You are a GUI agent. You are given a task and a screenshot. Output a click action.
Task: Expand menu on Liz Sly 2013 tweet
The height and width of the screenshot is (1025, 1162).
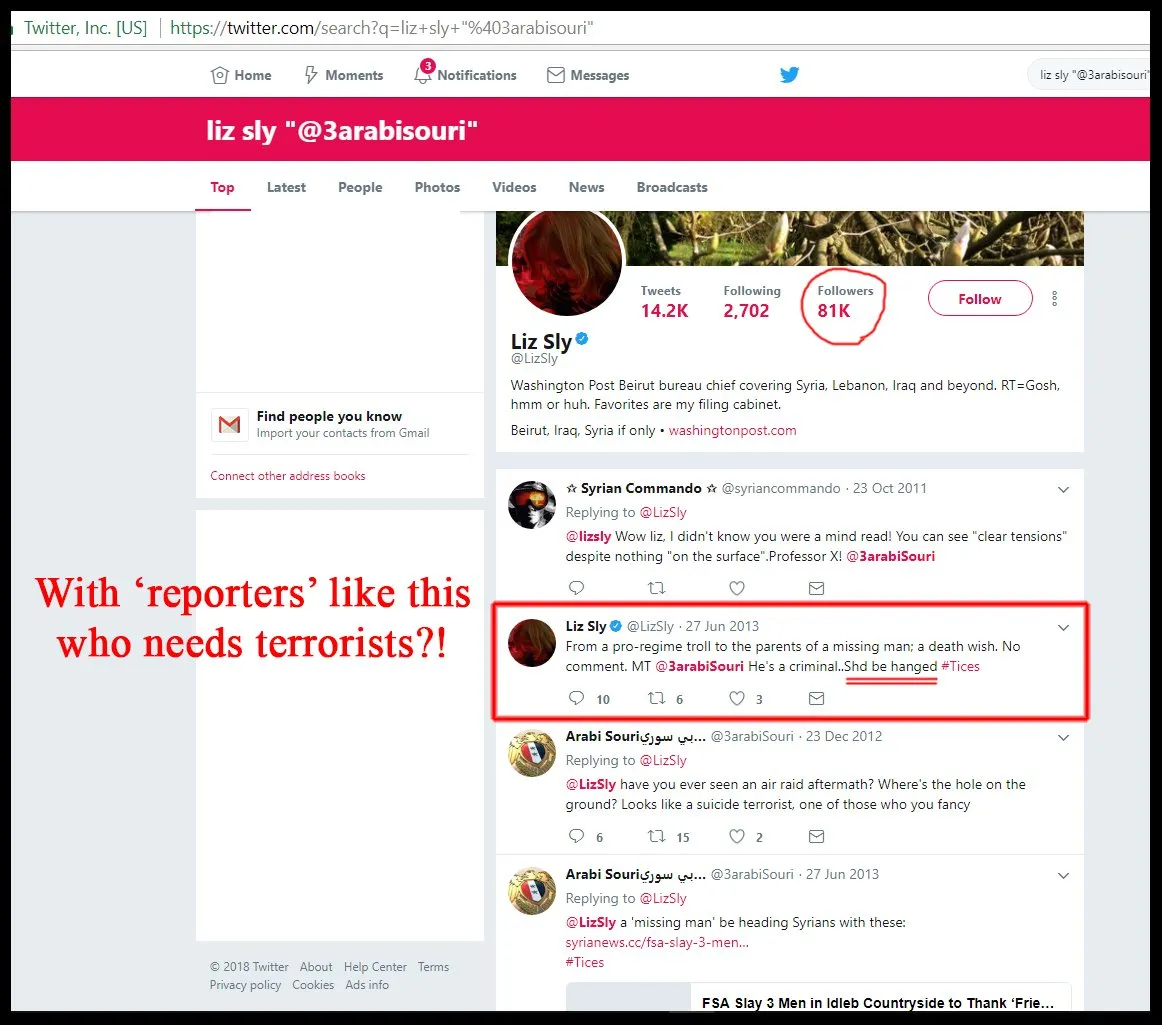(1063, 627)
